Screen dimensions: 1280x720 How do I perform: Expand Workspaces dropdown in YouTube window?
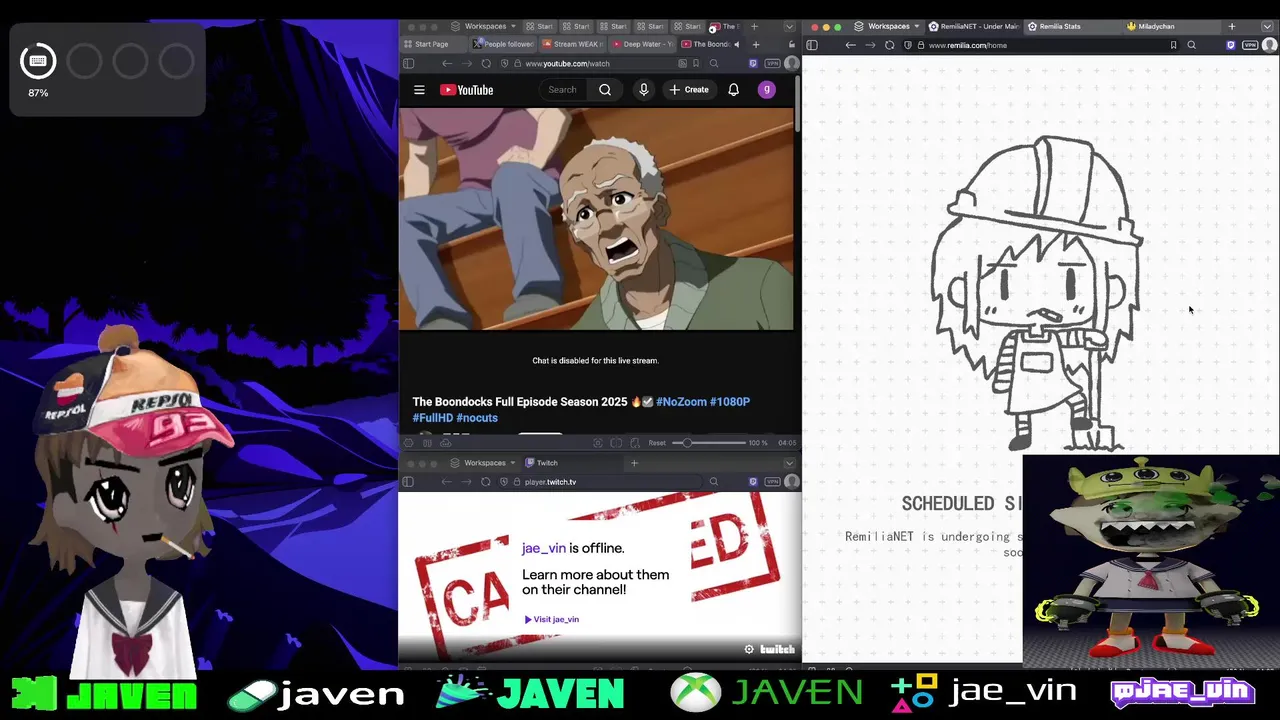485,26
